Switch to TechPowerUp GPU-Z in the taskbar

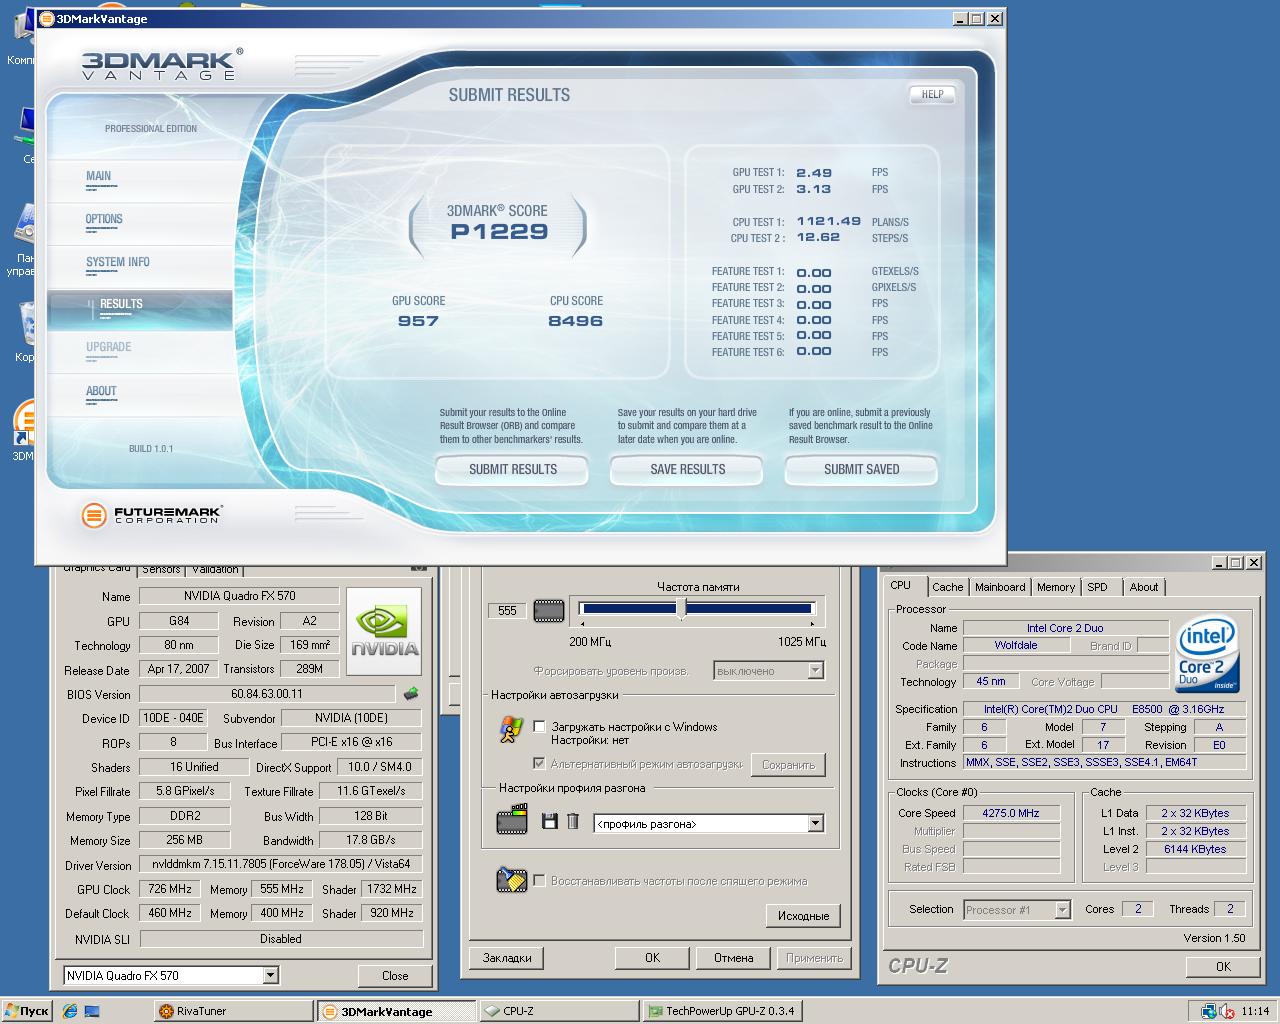(x=721, y=1011)
